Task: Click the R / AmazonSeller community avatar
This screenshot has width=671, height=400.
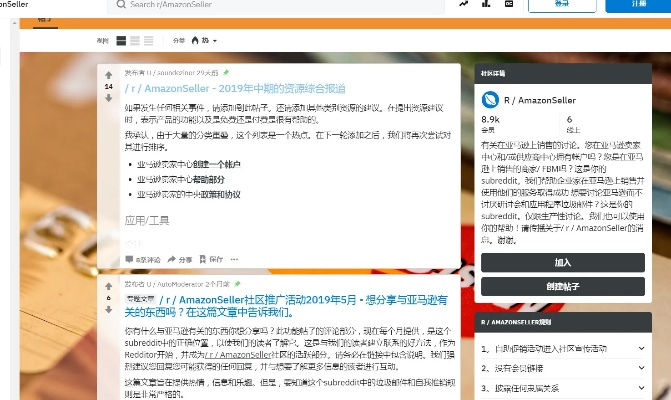Action: (x=490, y=99)
